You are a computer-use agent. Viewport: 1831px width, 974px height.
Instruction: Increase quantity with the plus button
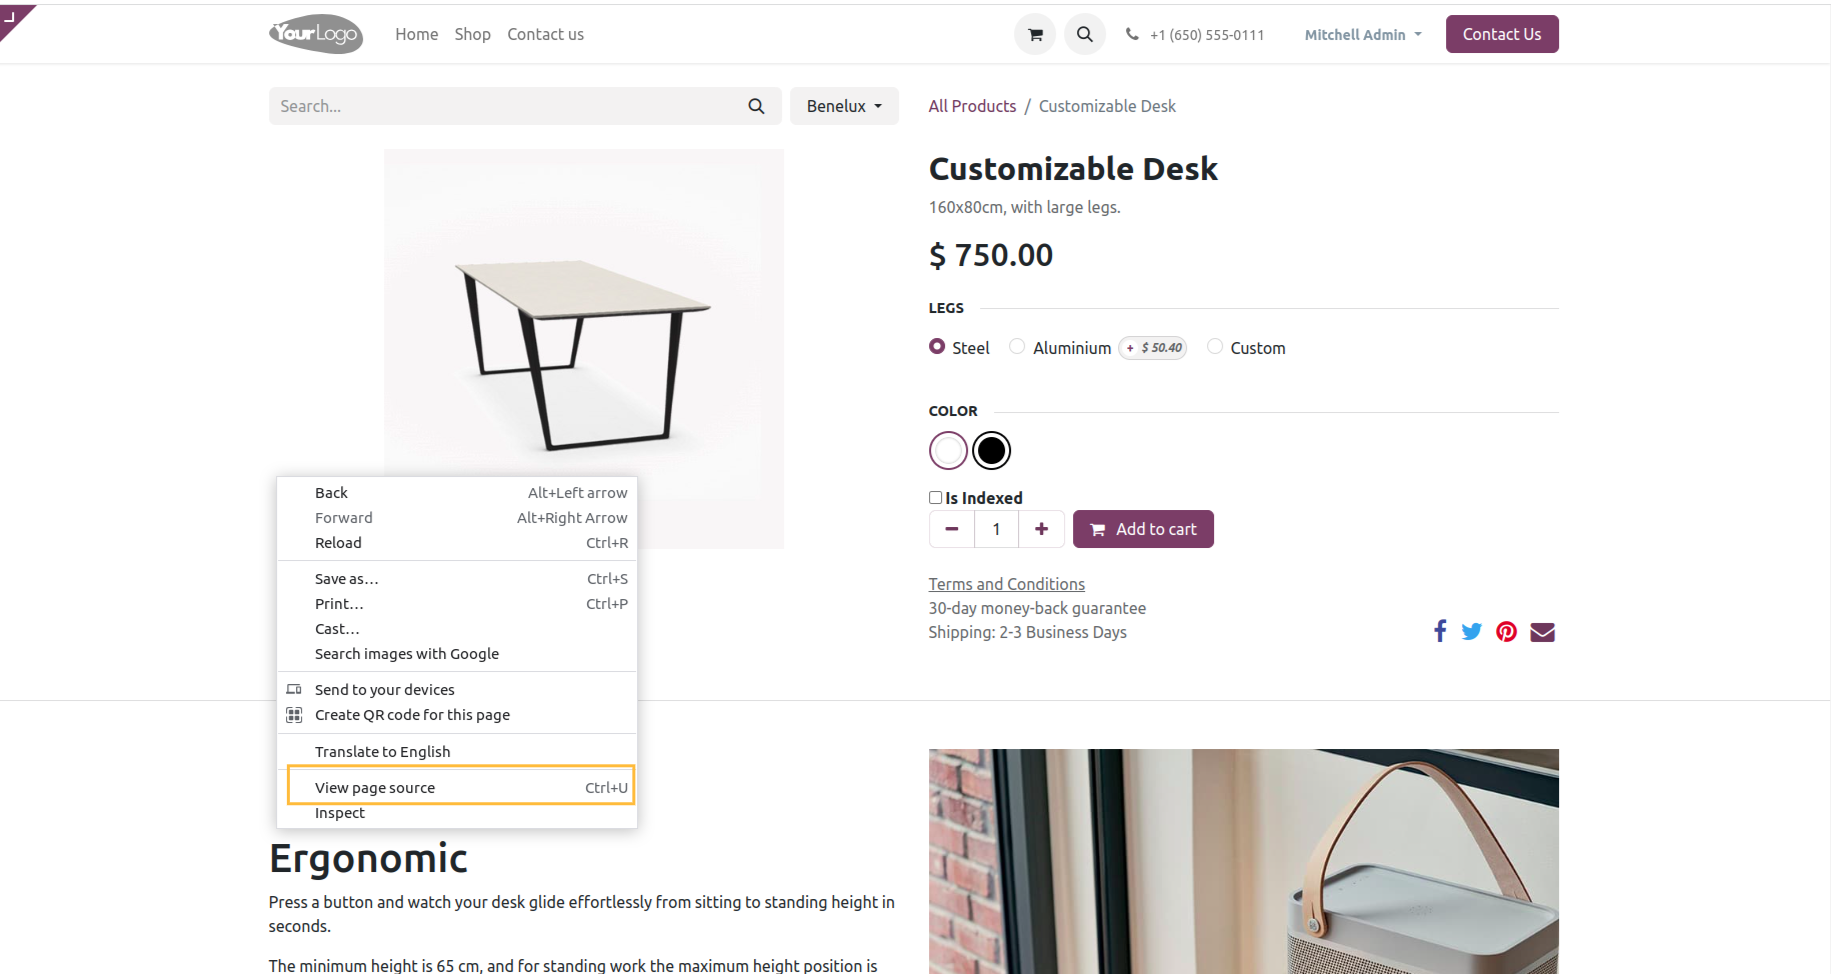coord(1041,529)
